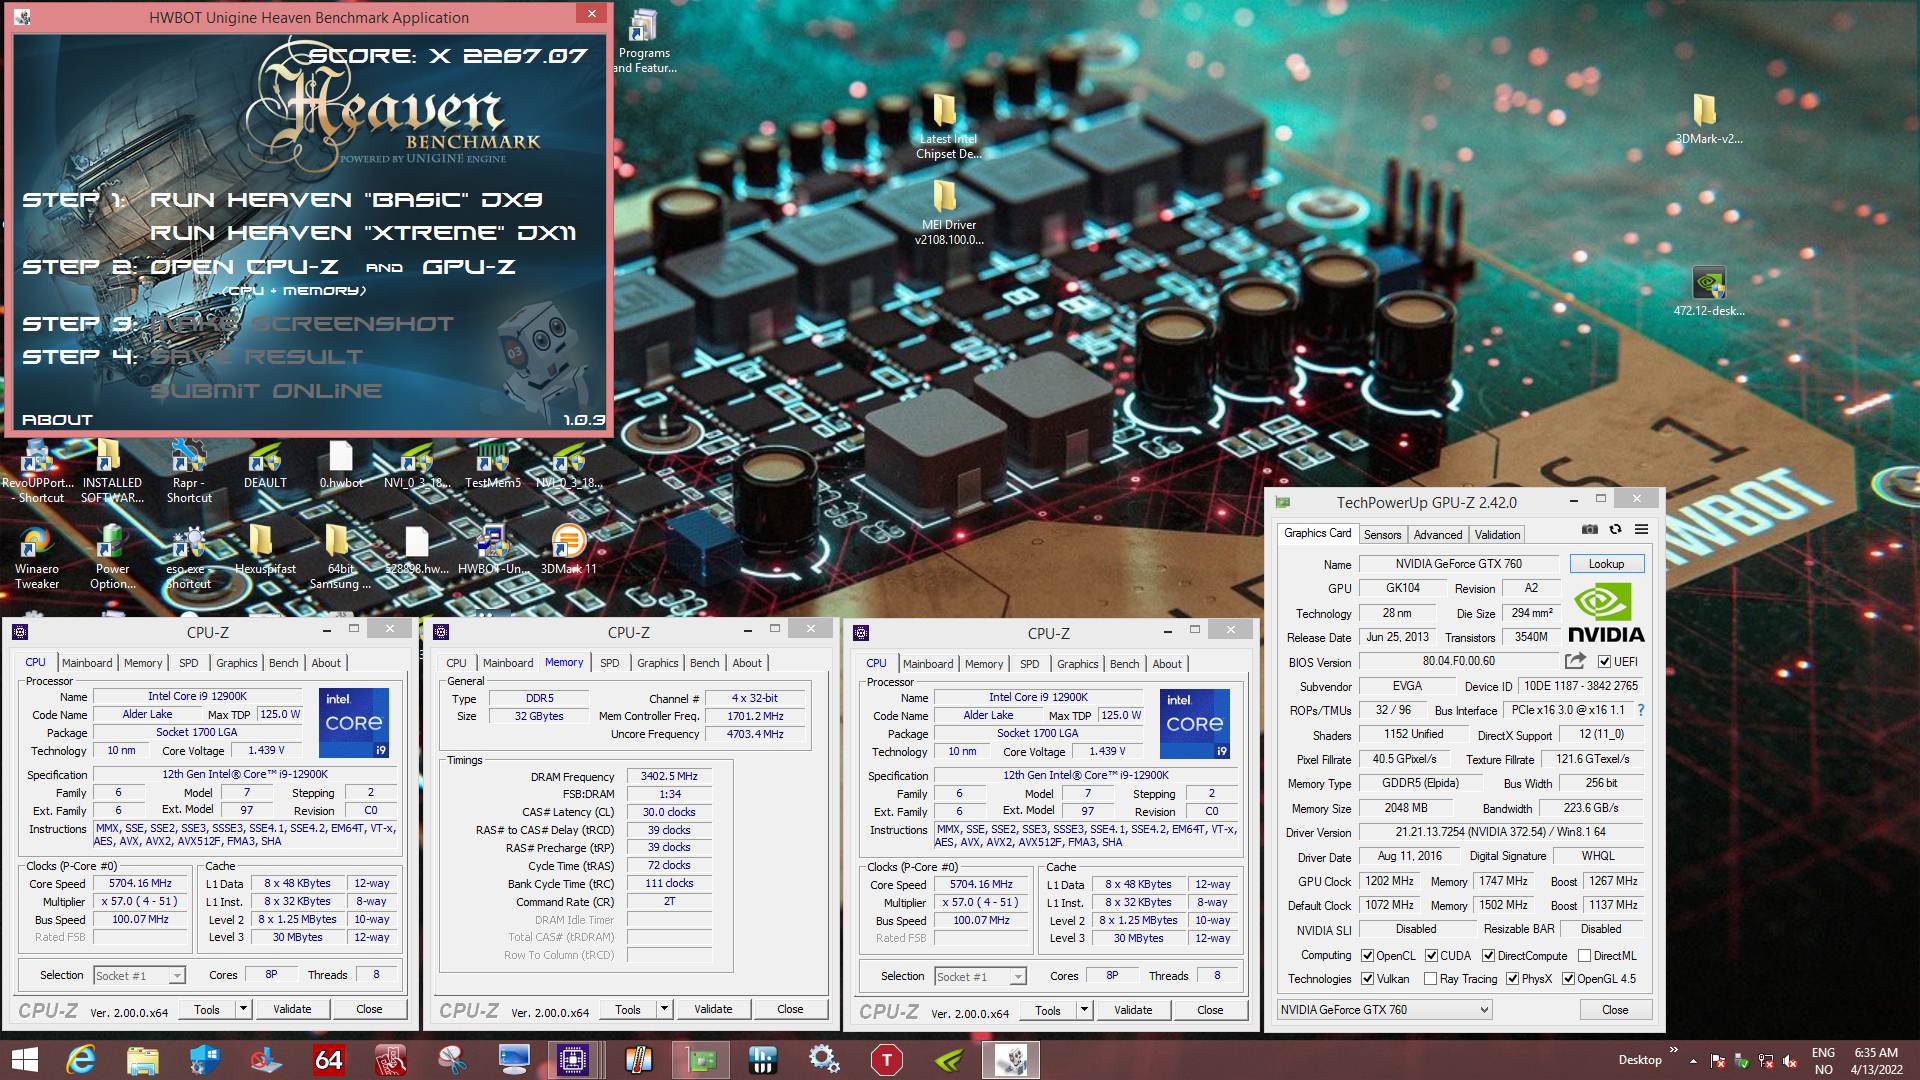1920x1080 pixels.
Task: Toggle the Vulkan checkbox
Action: click(x=1367, y=979)
